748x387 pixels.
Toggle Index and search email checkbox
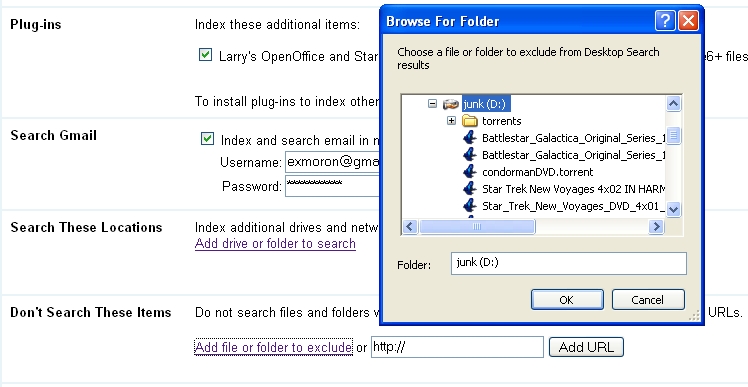207,139
